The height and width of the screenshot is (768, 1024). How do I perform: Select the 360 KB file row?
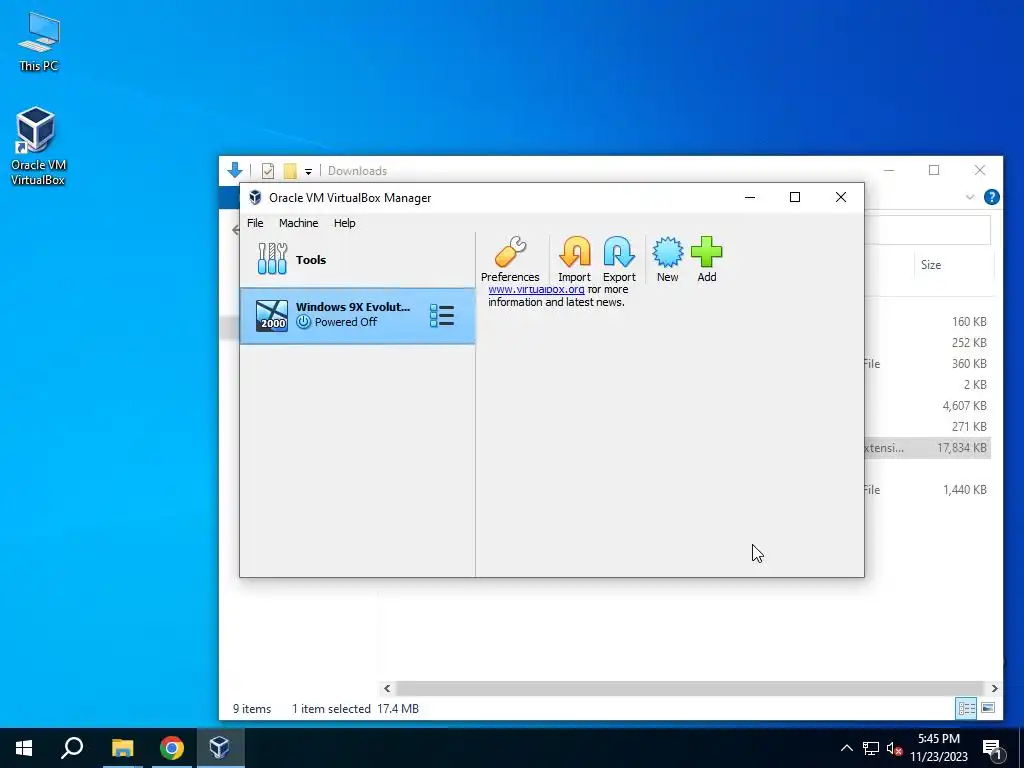(927, 364)
